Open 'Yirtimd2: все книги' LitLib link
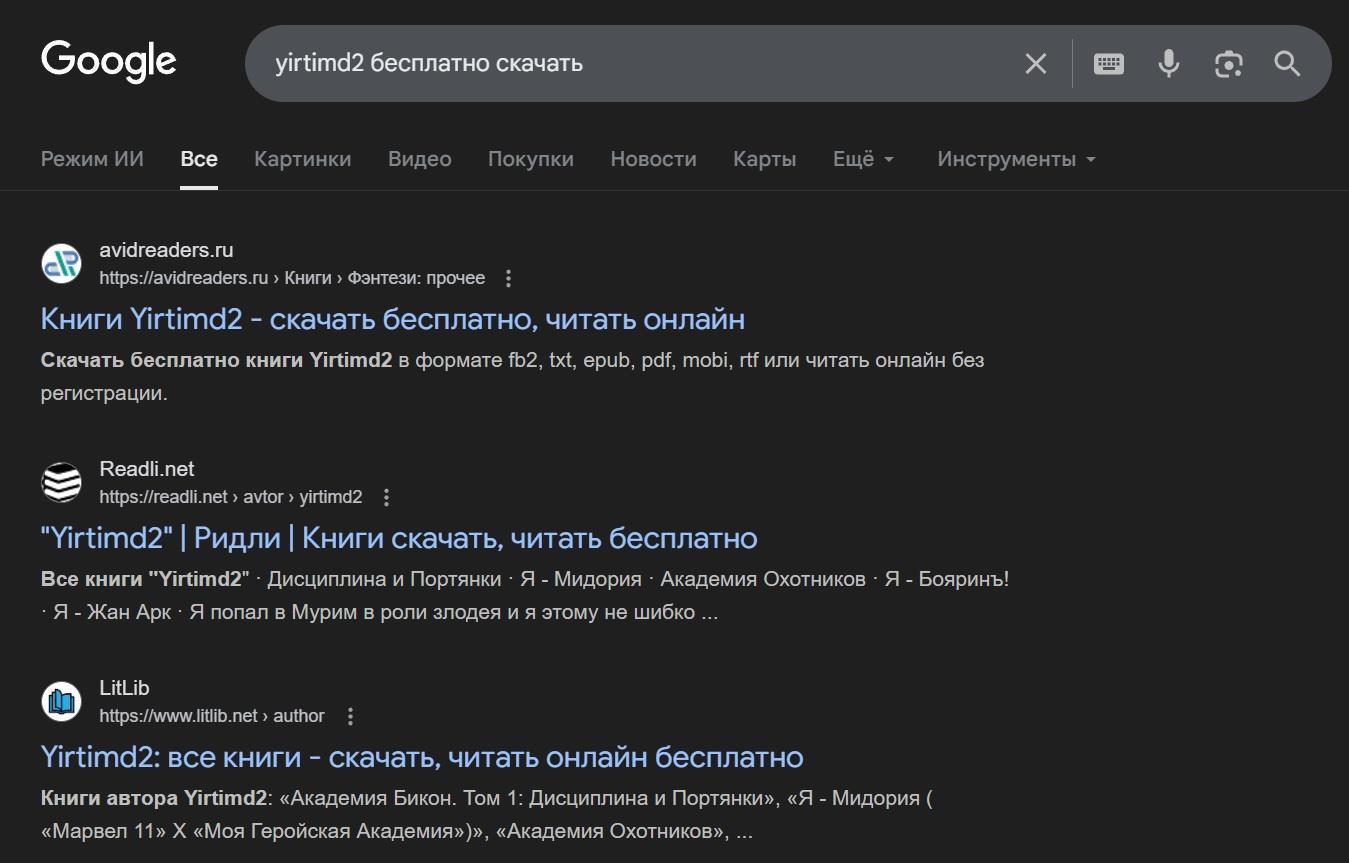 (x=421, y=757)
